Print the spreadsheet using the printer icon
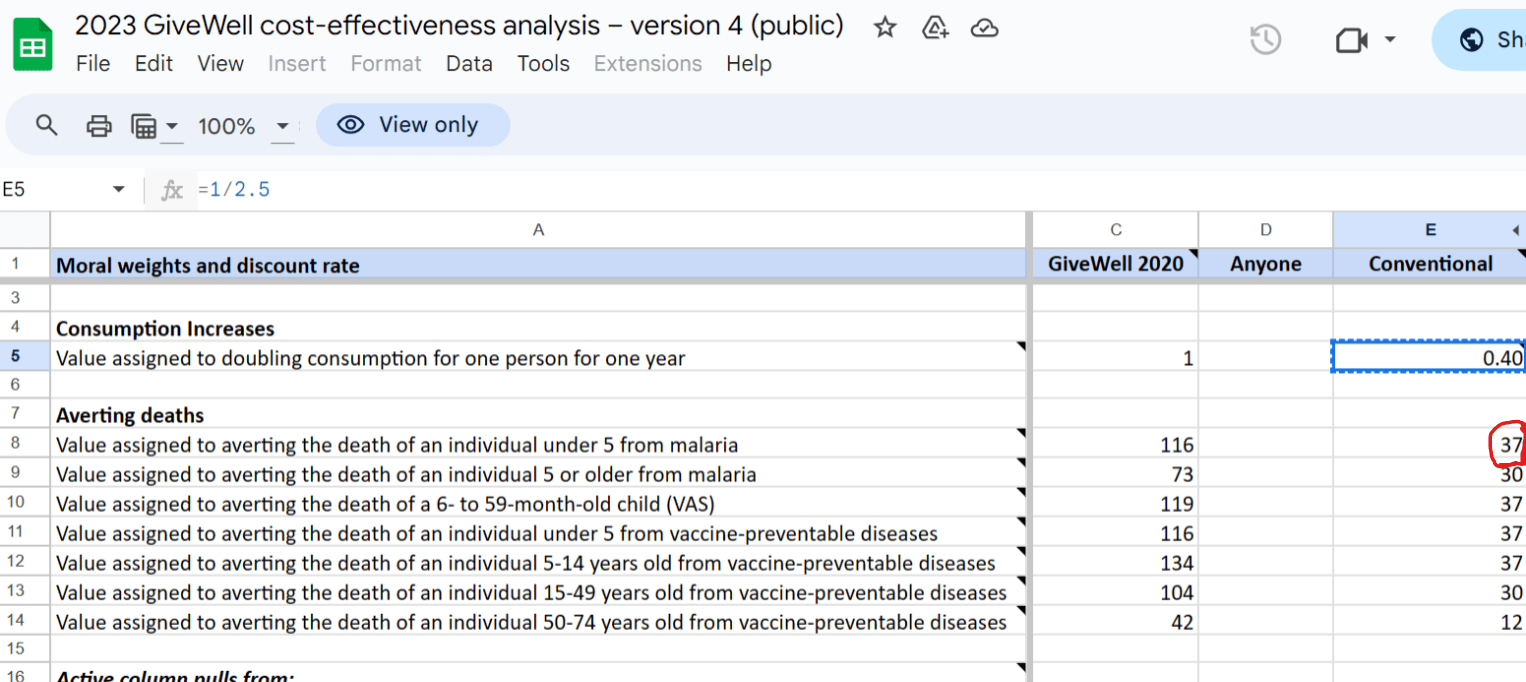Viewport: 1526px width, 682px height. coord(99,125)
